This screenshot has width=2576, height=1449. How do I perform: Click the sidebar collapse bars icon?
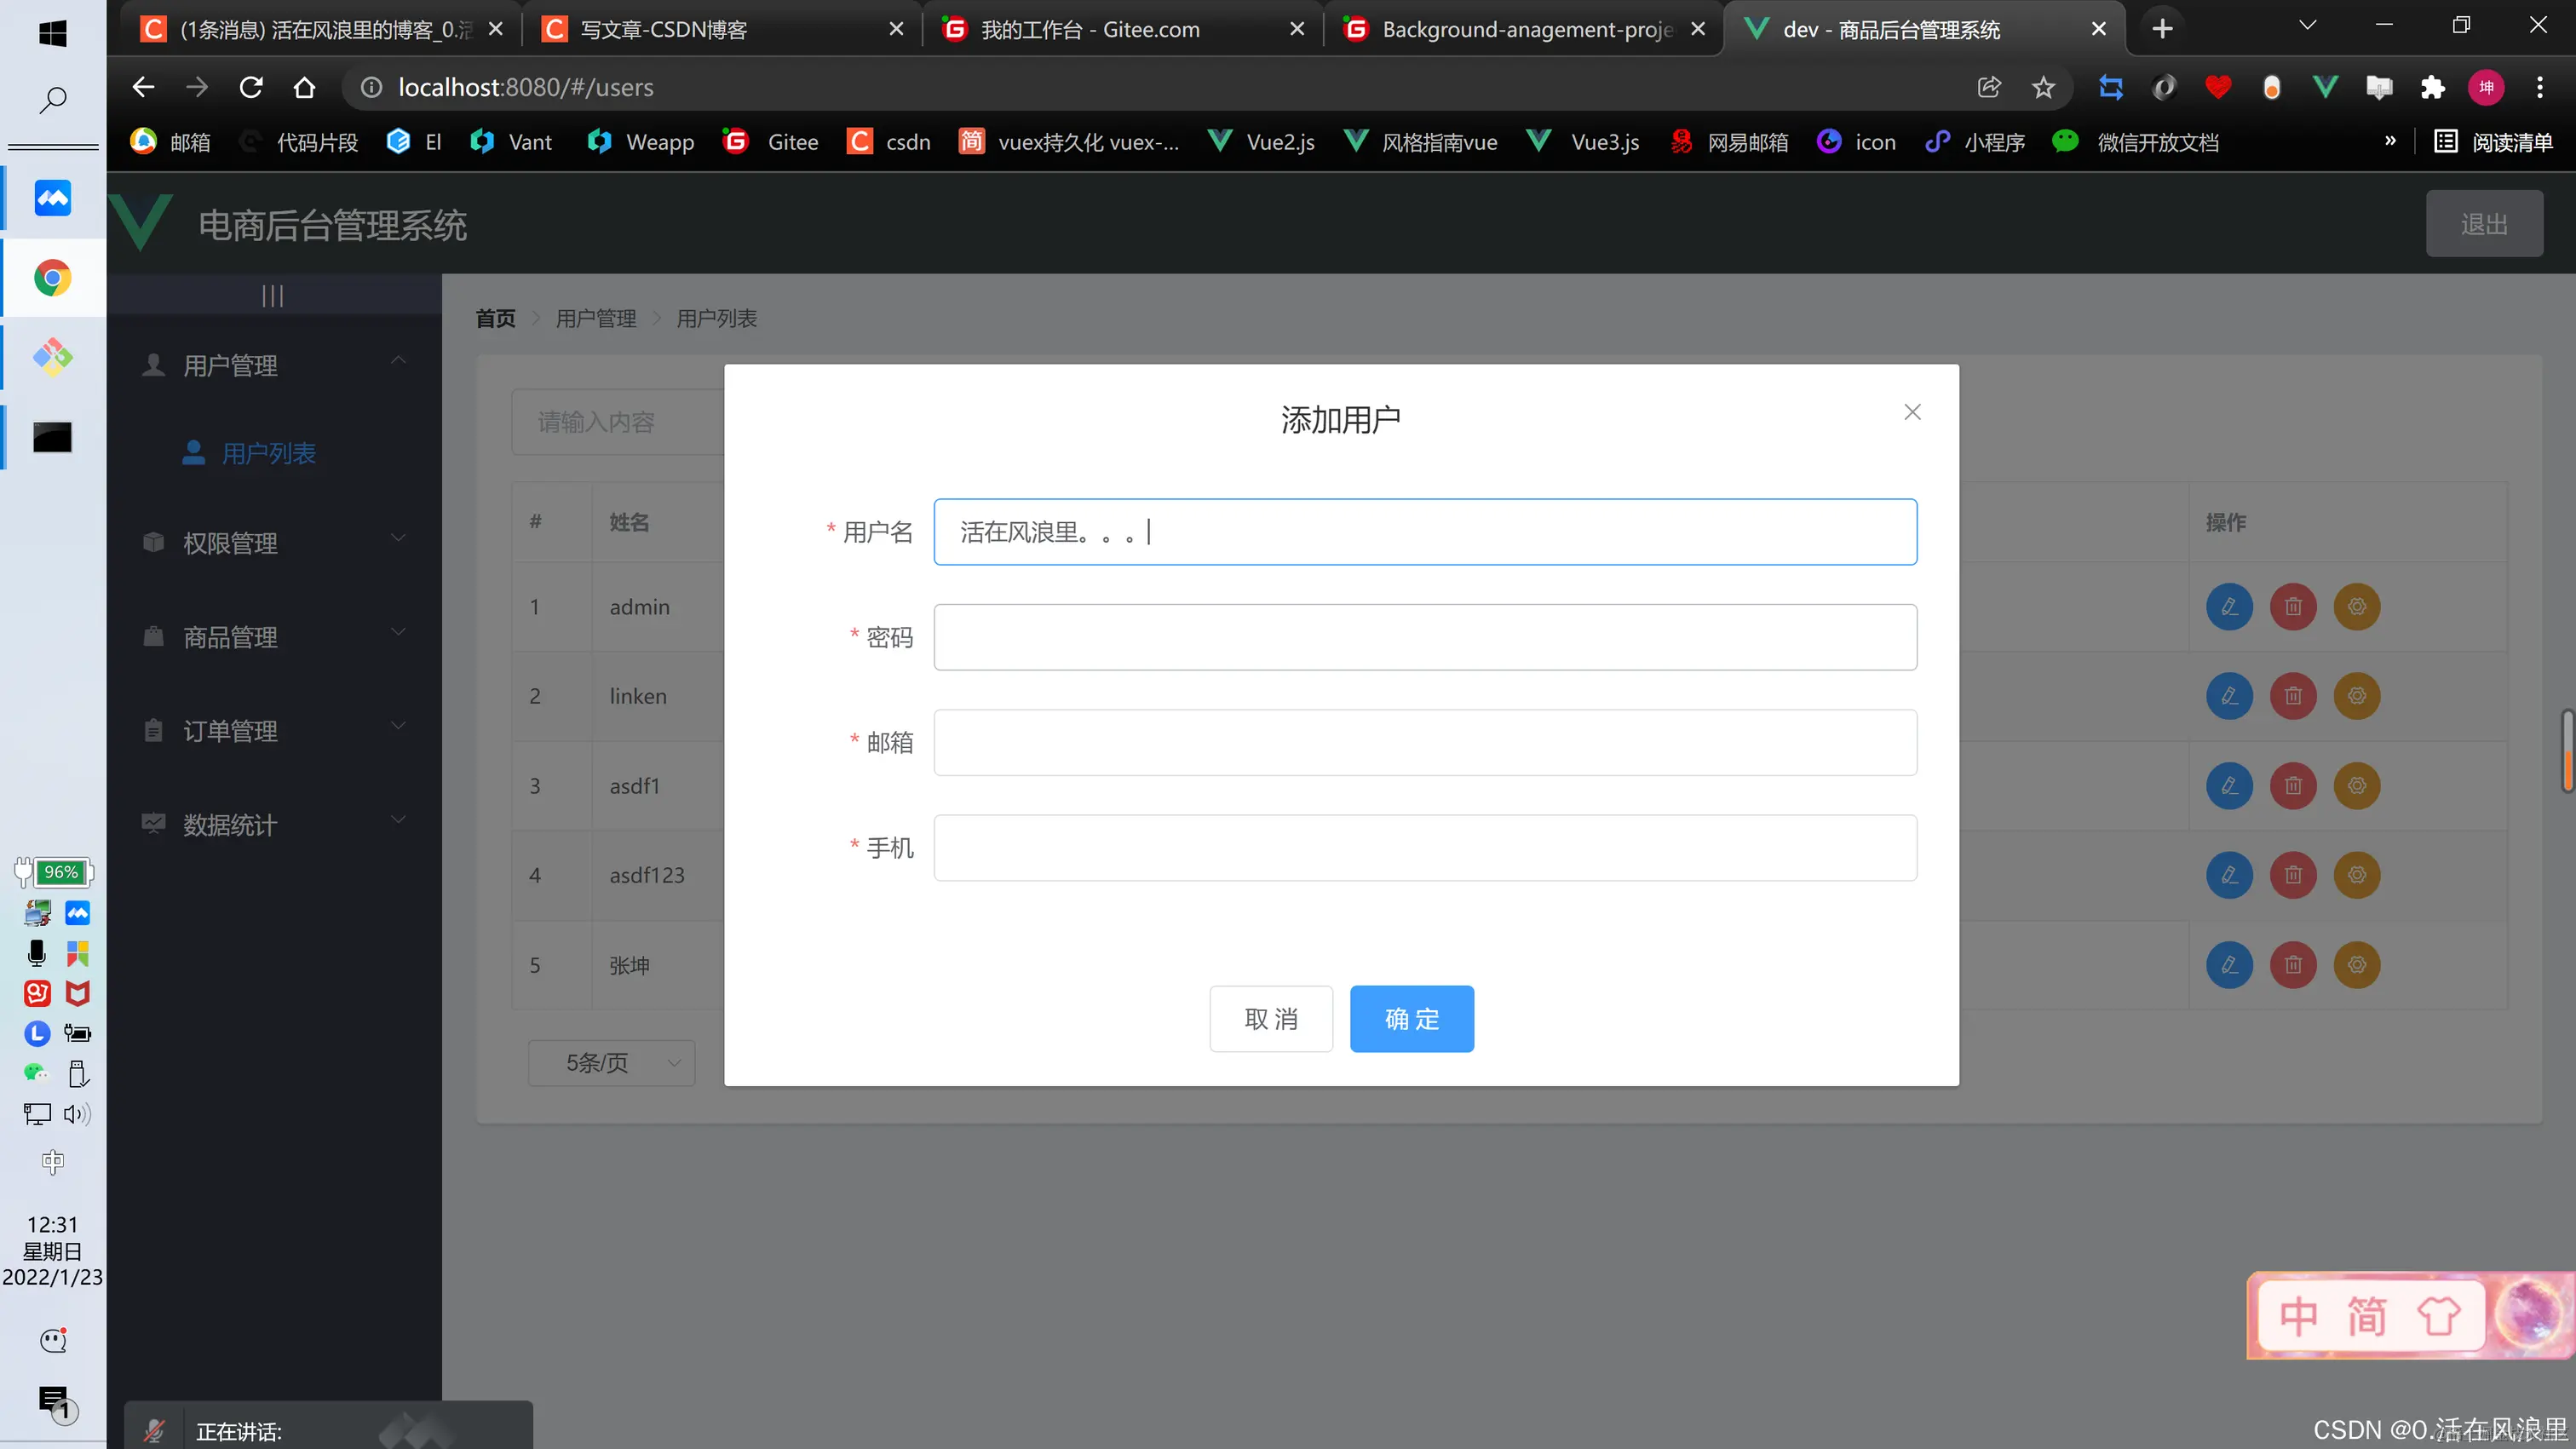(272, 296)
